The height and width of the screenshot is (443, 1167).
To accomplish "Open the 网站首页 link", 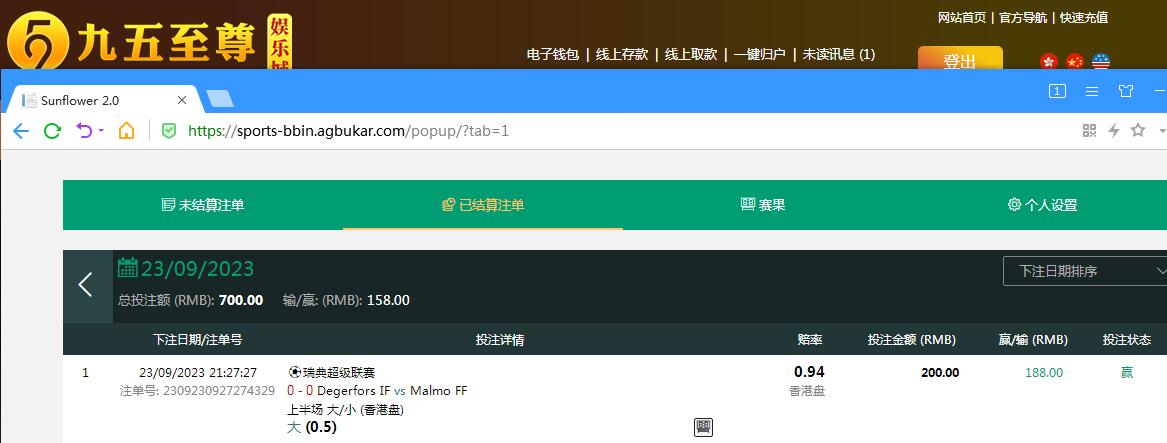I will pos(962,18).
